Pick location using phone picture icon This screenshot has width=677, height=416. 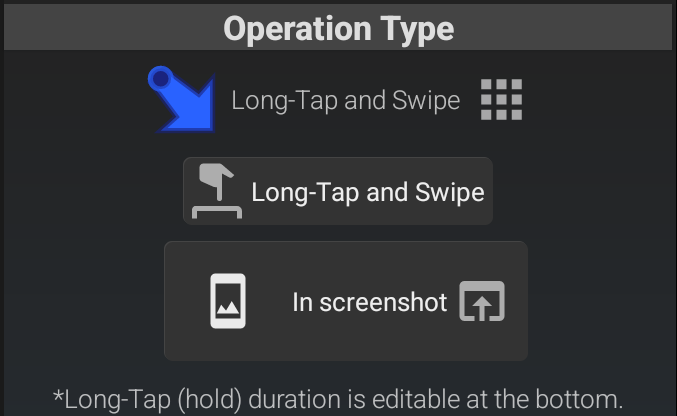[x=228, y=301]
